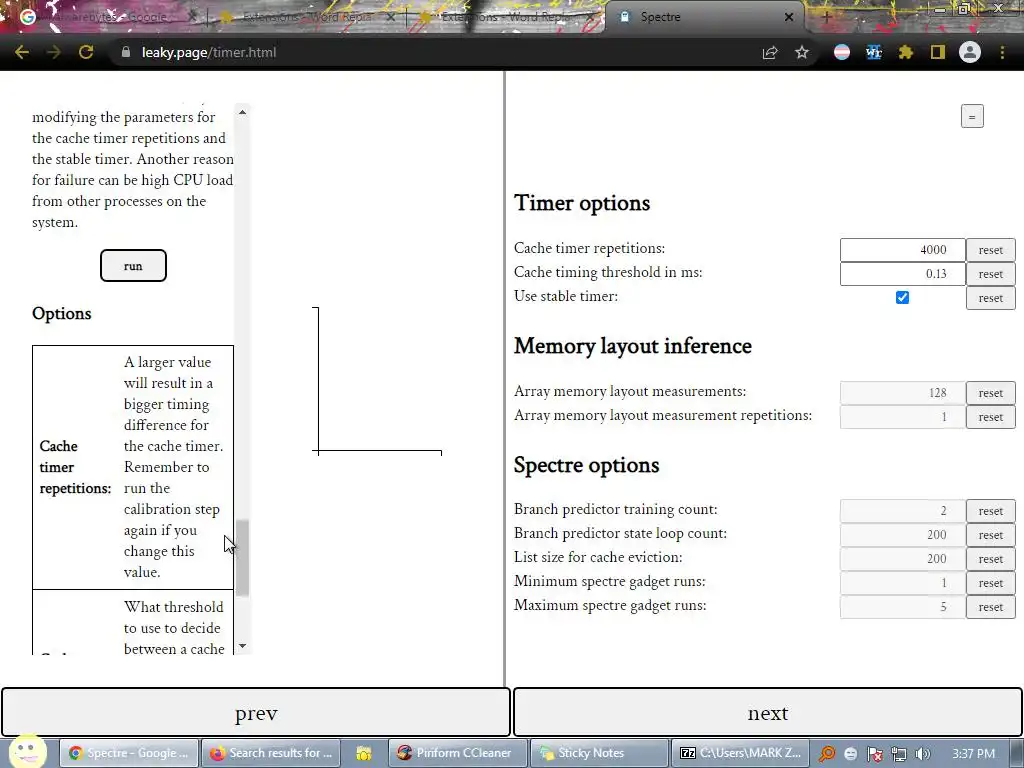Screen dimensions: 1024x768
Task: Go back with the browser back arrow
Action: pos(22,52)
